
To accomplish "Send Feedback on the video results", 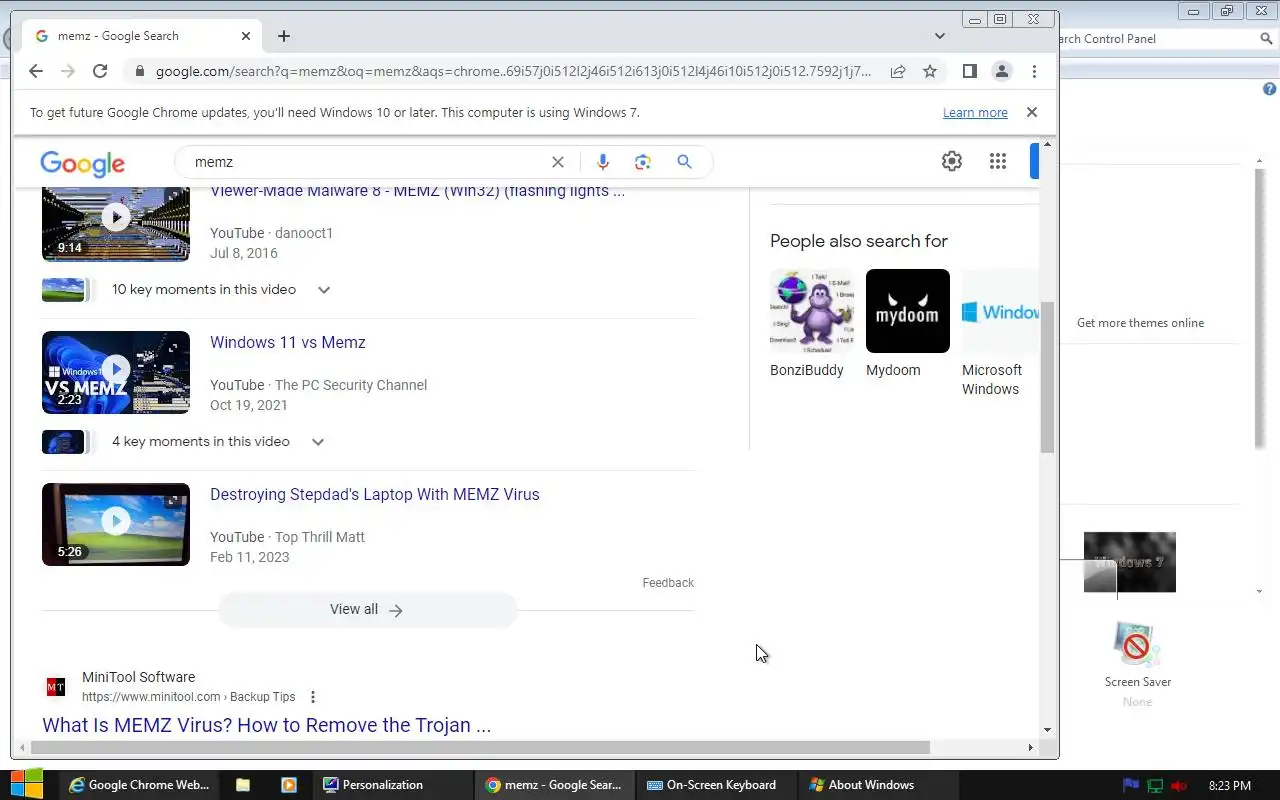I will pyautogui.click(x=668, y=583).
